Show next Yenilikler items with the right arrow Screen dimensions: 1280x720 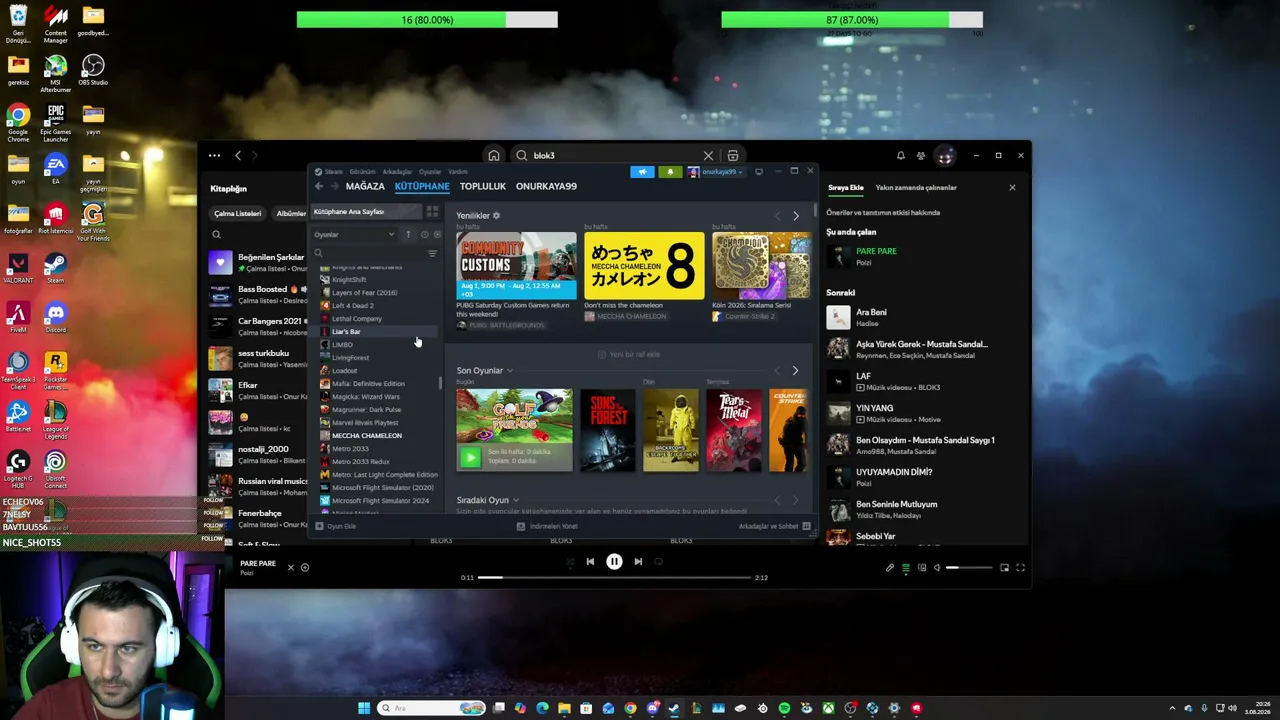tap(796, 216)
